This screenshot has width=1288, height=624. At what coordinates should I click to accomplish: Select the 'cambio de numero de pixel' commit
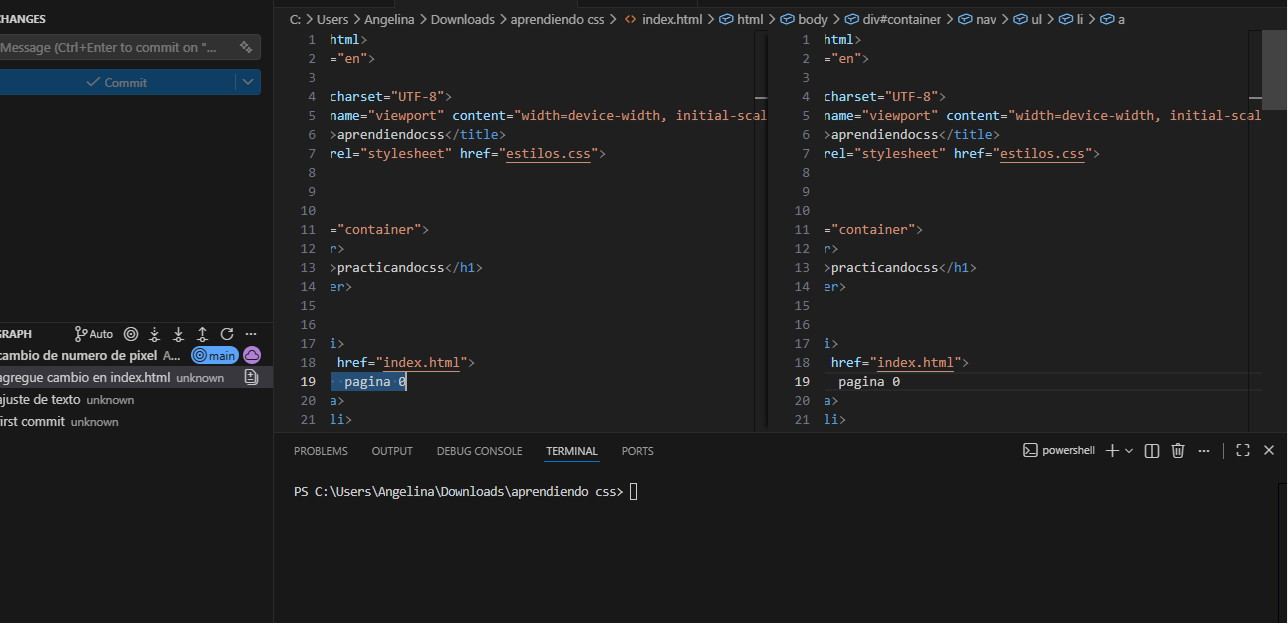[79, 355]
